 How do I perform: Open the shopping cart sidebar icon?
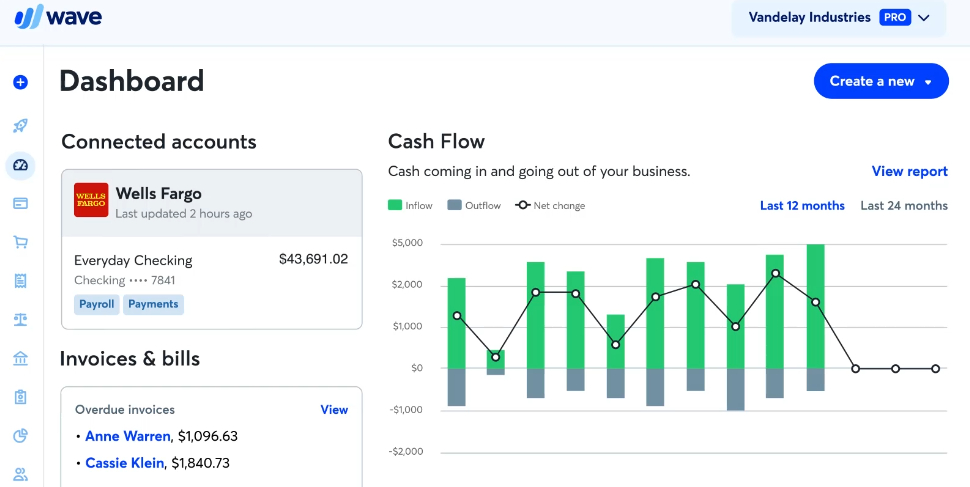20,242
